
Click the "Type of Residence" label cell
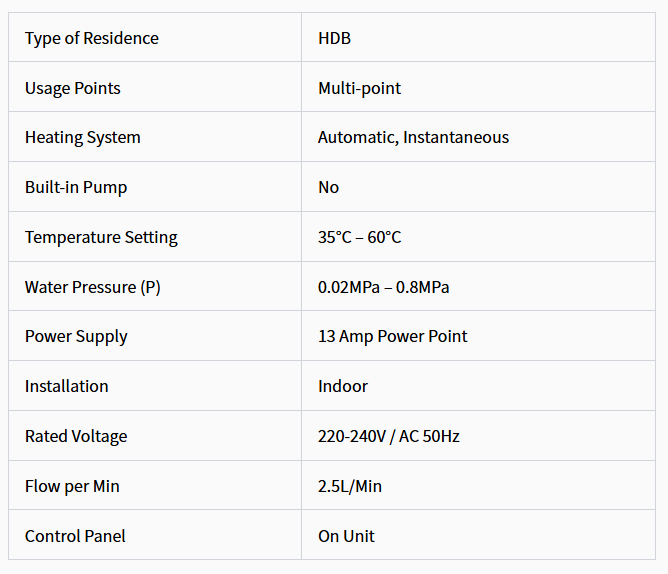92,38
